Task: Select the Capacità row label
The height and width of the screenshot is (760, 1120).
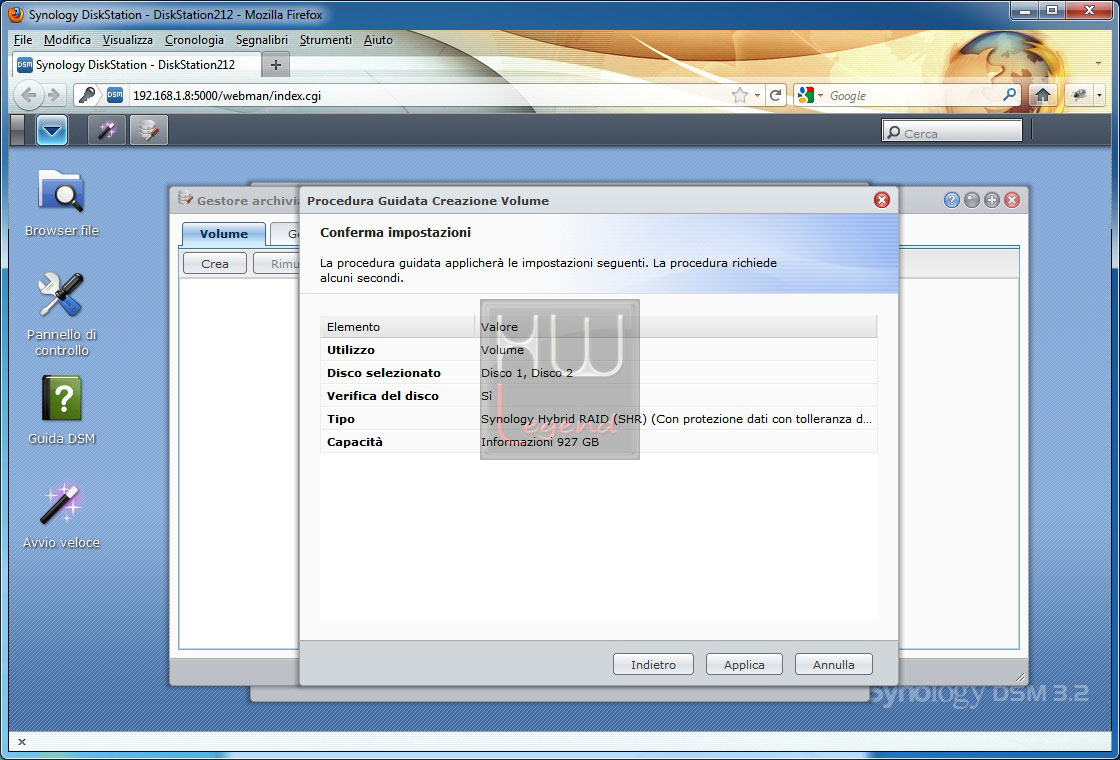Action: click(355, 442)
